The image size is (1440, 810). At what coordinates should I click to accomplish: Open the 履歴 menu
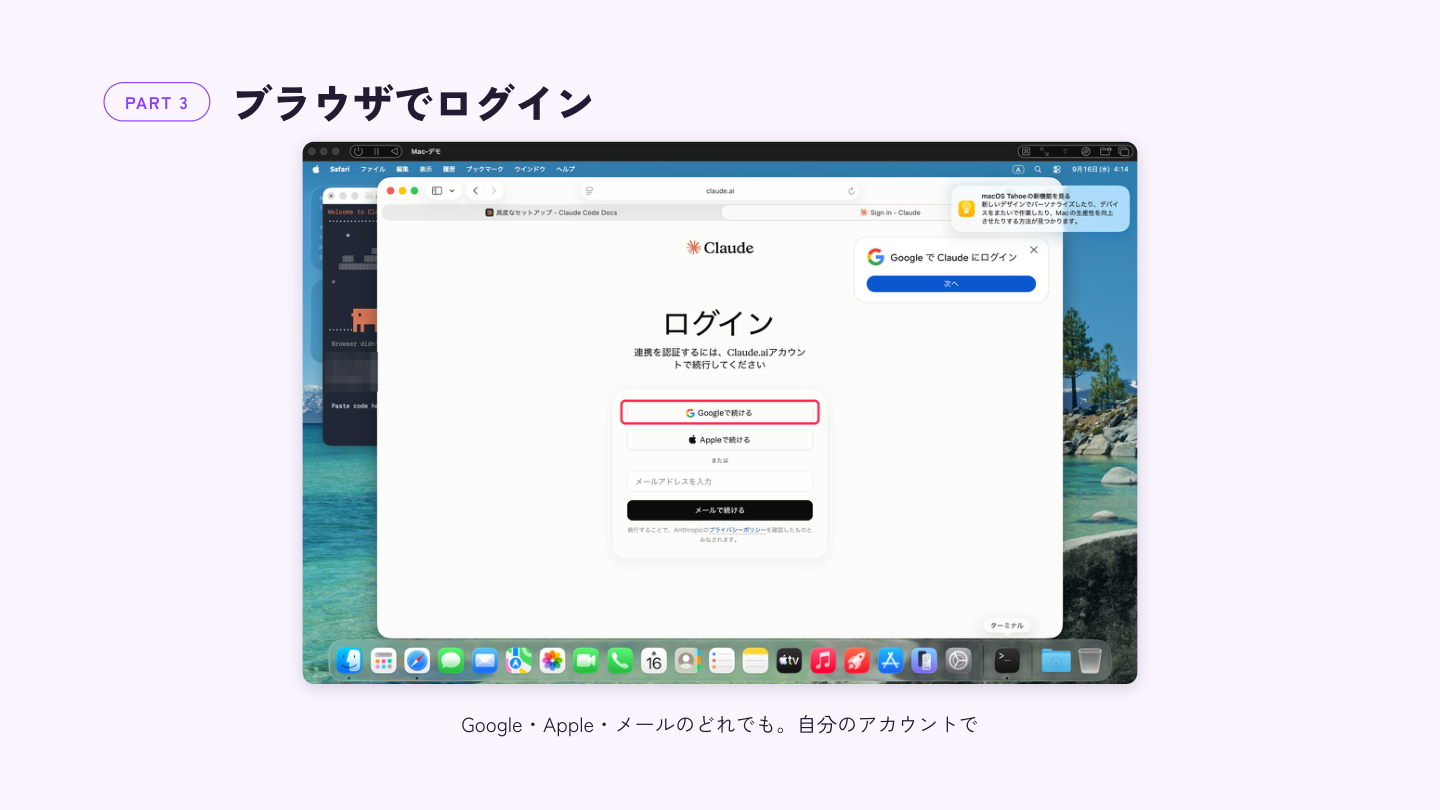tap(449, 169)
